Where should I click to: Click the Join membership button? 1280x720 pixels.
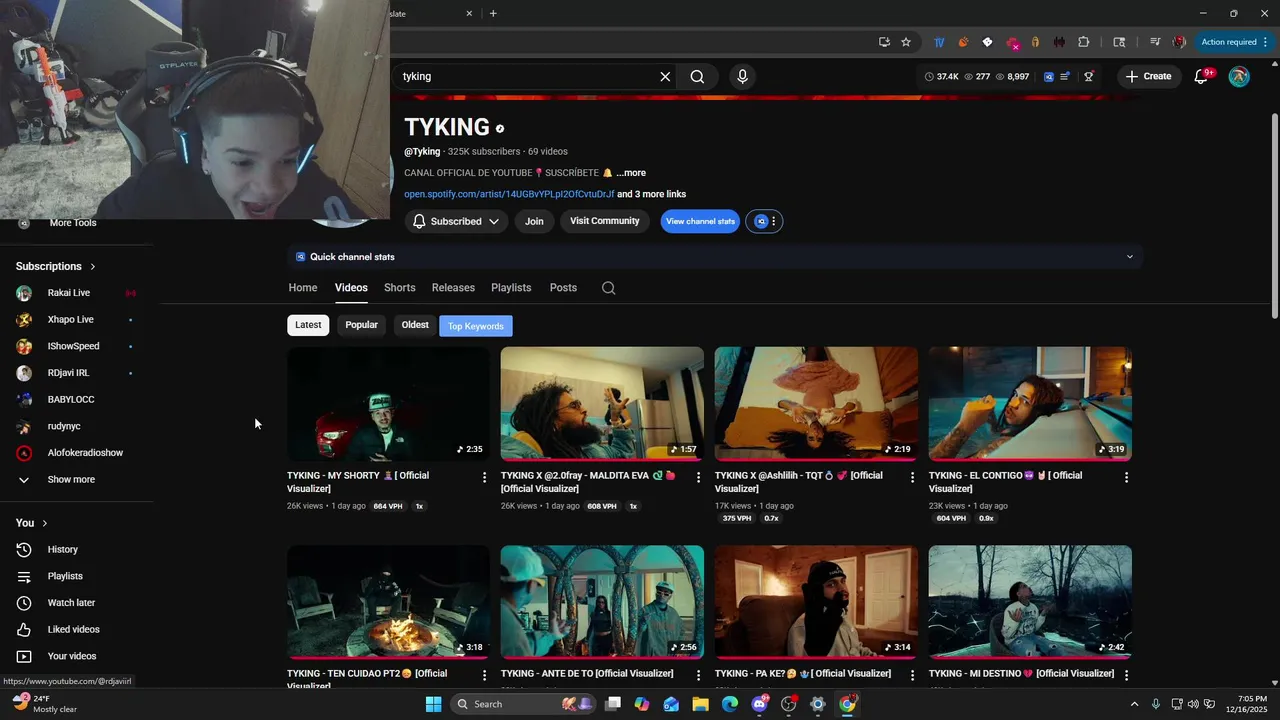(x=535, y=221)
